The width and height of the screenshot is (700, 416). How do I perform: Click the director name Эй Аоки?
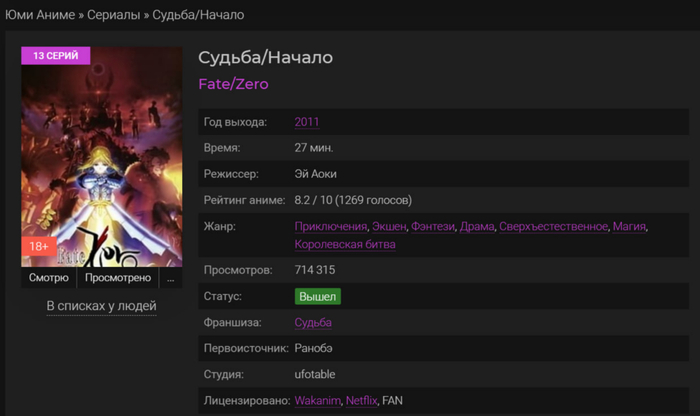315,174
